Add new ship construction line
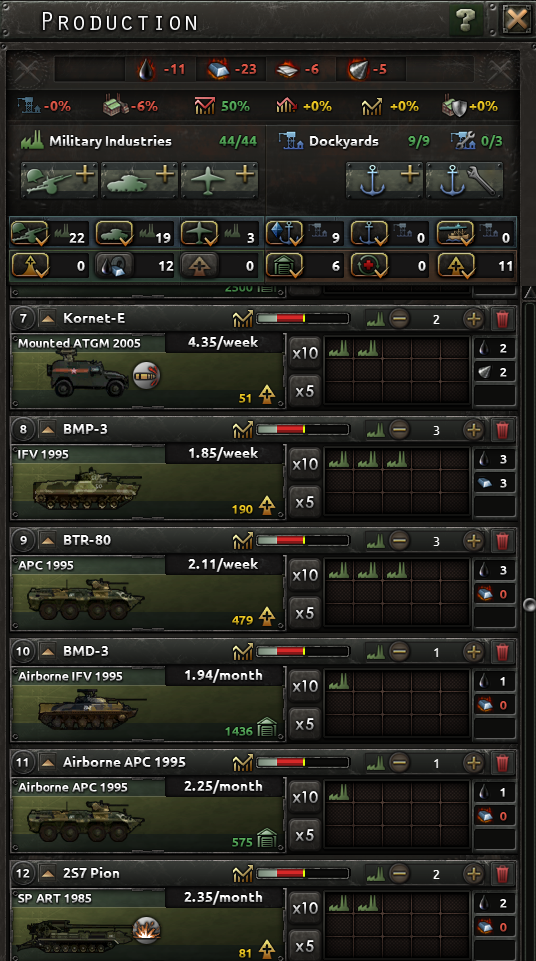 click(384, 180)
